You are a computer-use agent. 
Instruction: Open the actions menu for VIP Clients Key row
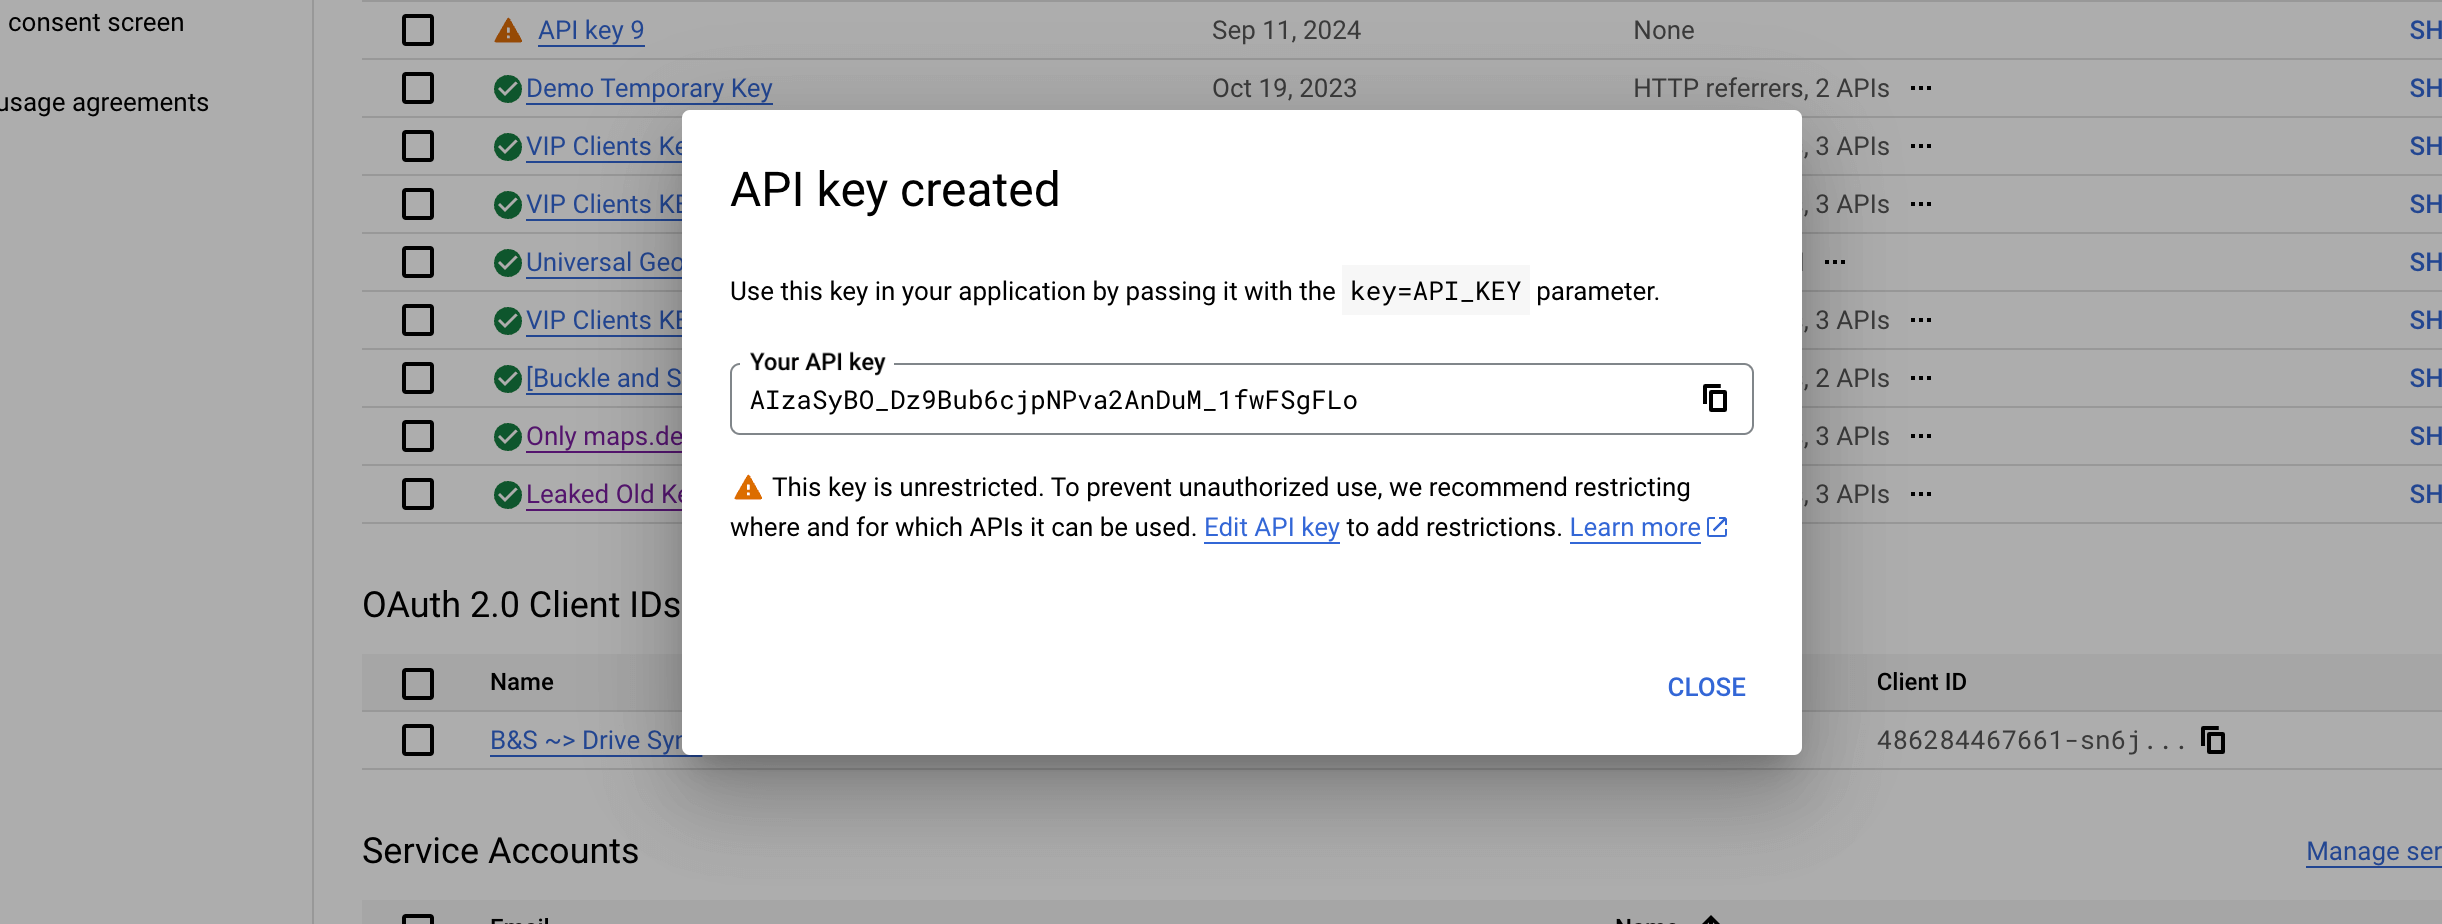tap(1923, 146)
